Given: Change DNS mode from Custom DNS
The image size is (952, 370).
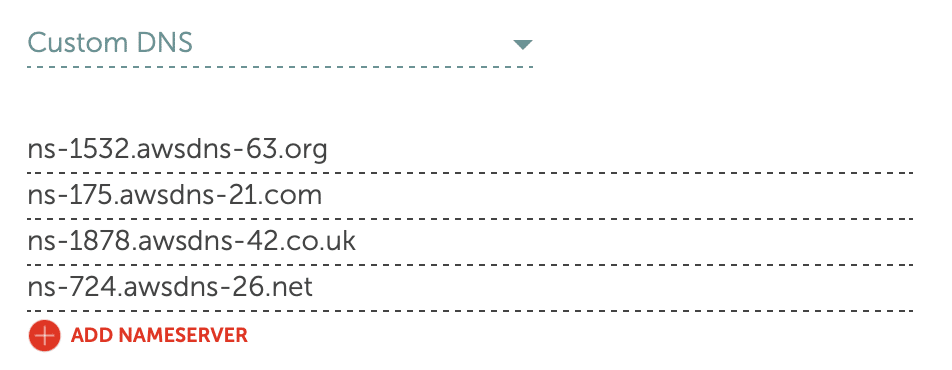Looking at the screenshot, I should click(280, 44).
